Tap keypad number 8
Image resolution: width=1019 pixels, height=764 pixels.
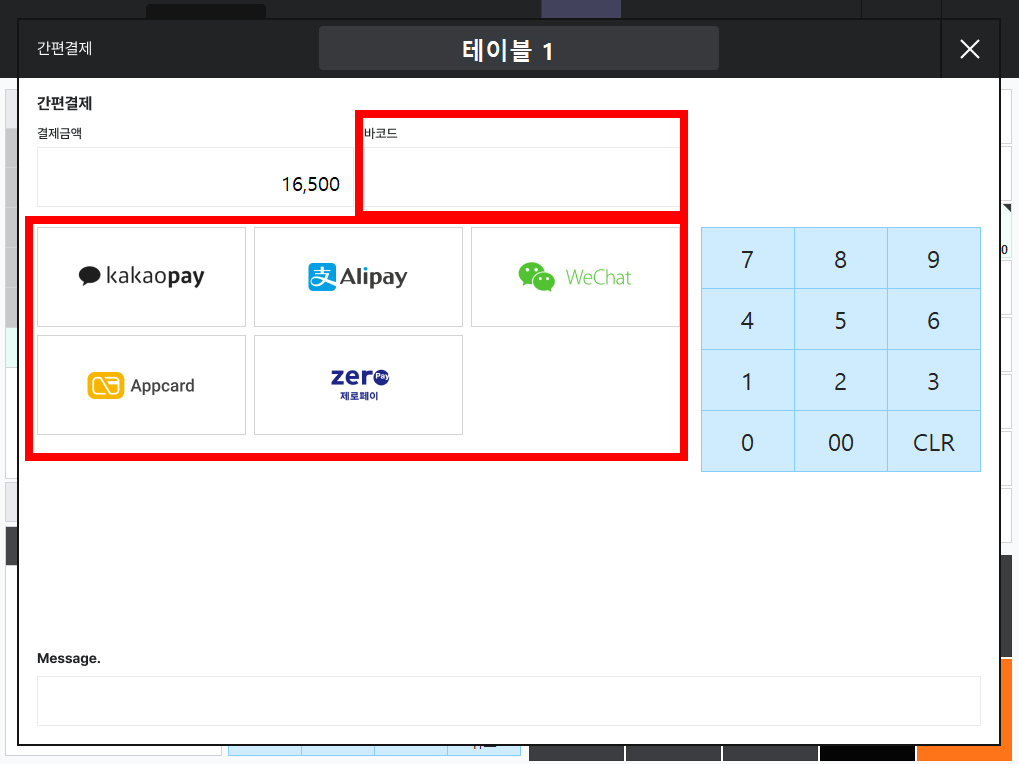(840, 259)
